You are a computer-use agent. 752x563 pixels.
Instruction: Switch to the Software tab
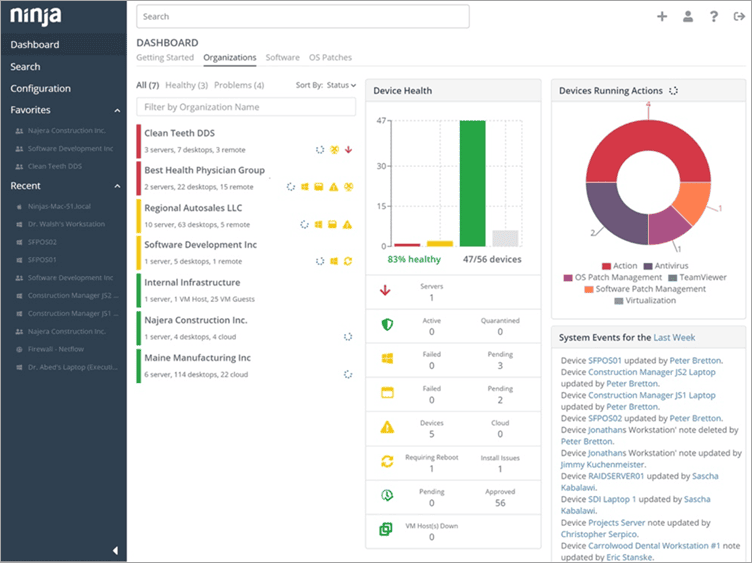click(x=282, y=58)
